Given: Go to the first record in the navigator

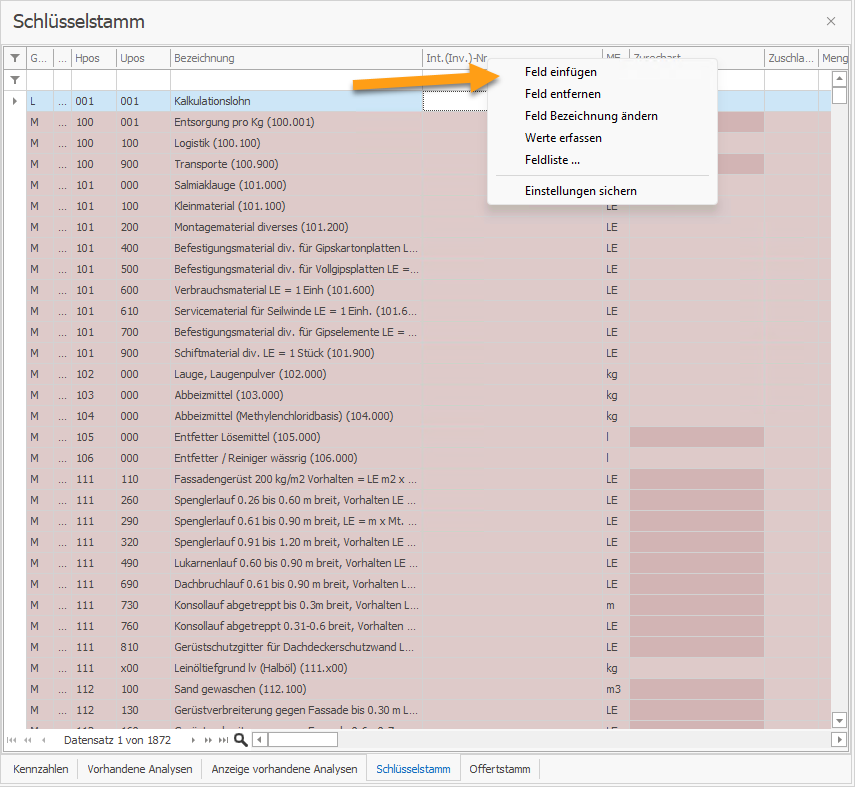Looking at the screenshot, I should click(11, 740).
